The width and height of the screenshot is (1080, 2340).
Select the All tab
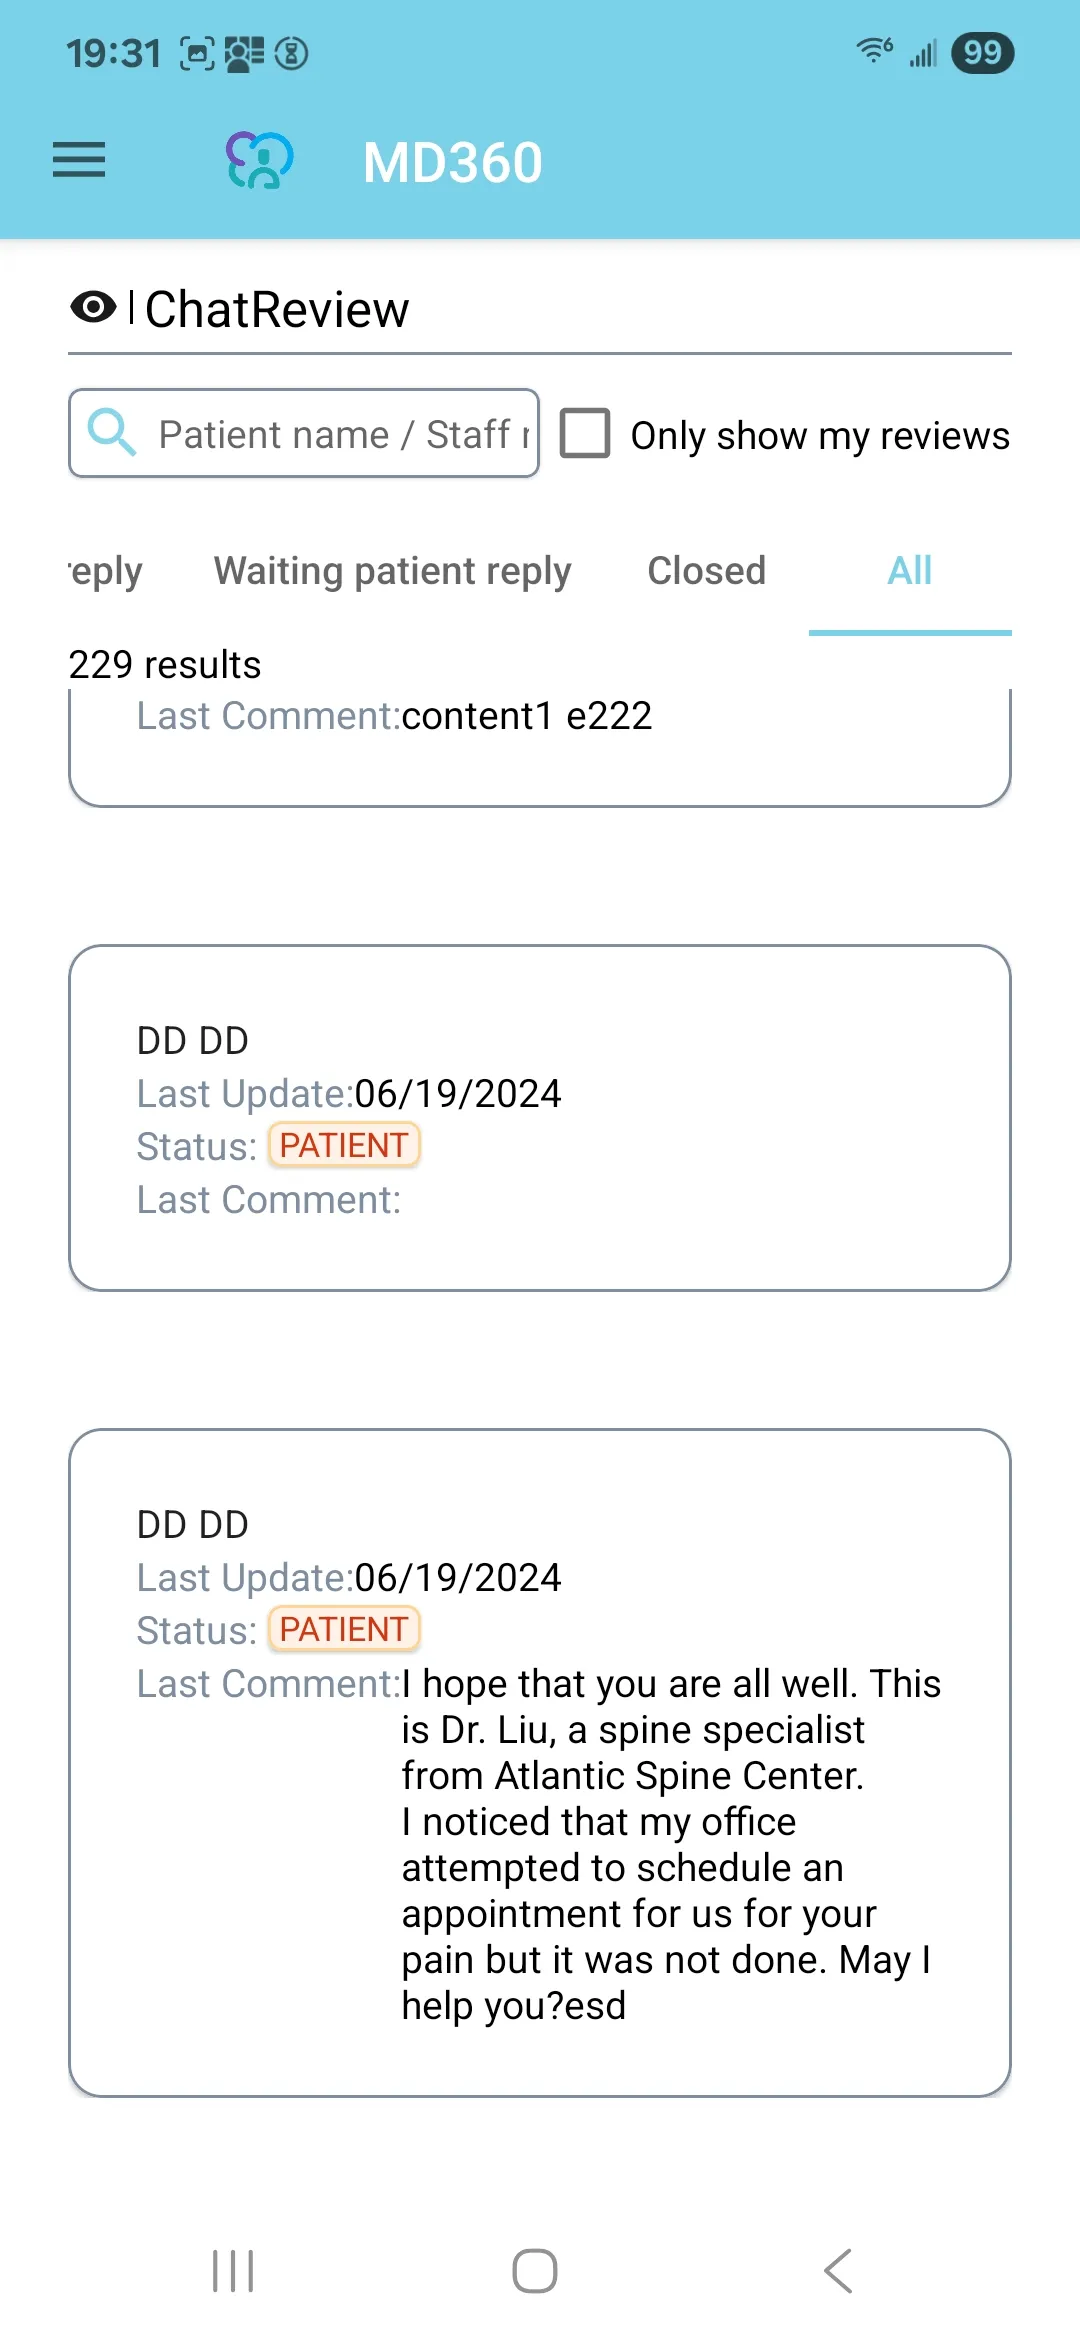(x=909, y=571)
